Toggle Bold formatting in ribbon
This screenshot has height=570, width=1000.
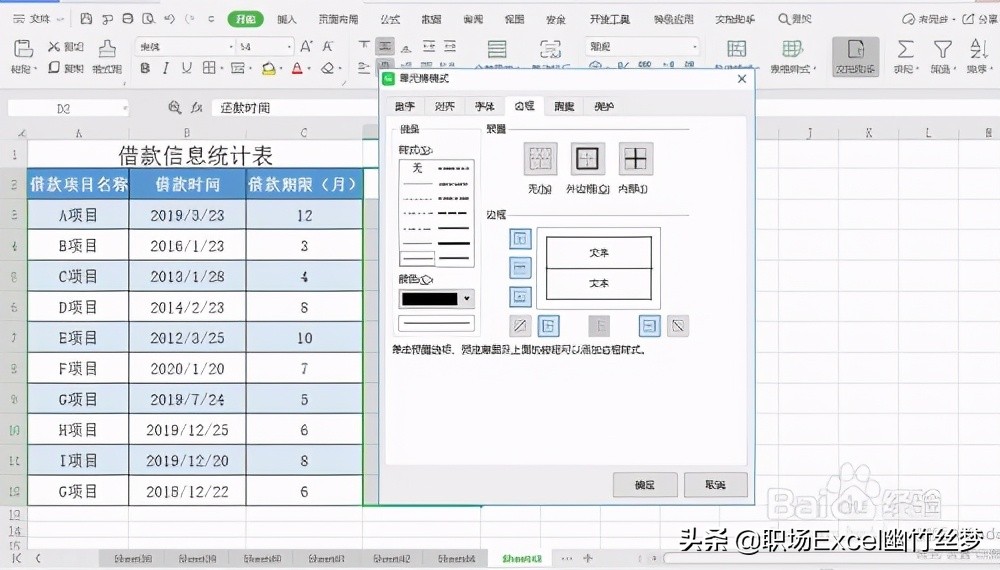click(x=145, y=68)
